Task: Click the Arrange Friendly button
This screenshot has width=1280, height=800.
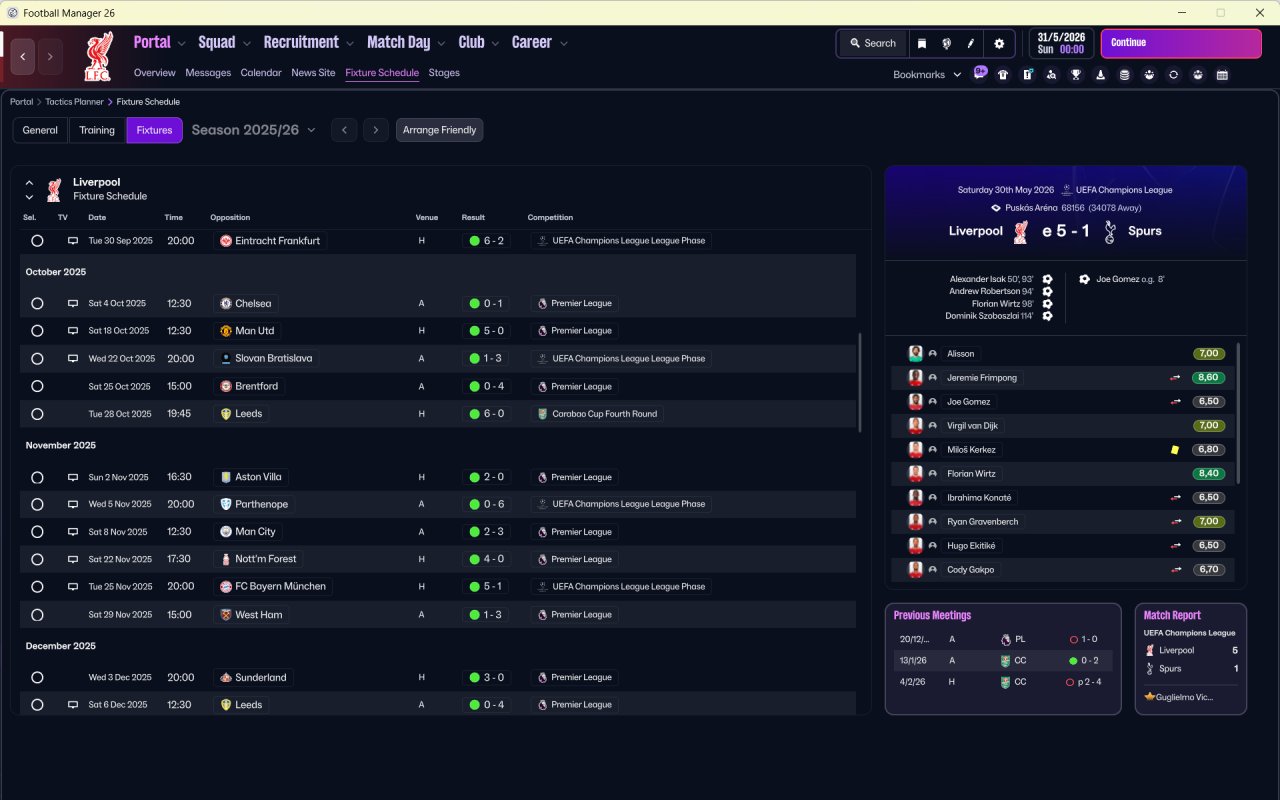Action: click(x=439, y=130)
